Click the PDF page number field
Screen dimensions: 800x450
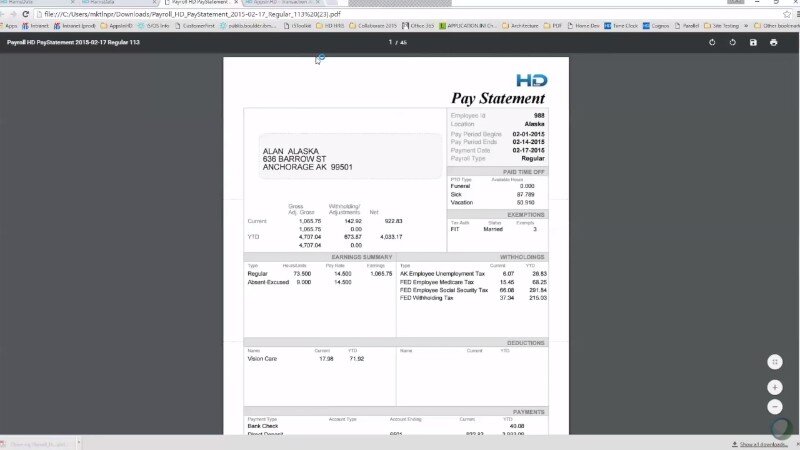tap(391, 43)
